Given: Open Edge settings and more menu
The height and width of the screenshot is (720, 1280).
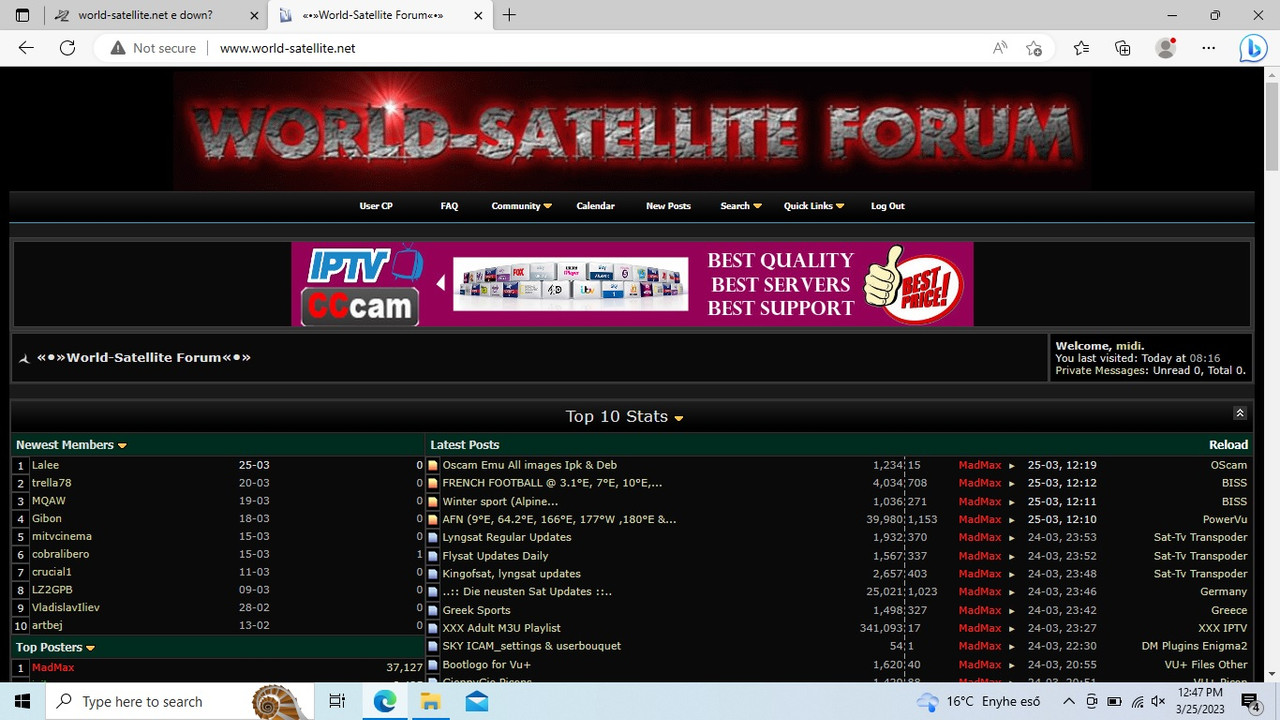Looking at the screenshot, I should click(1208, 48).
